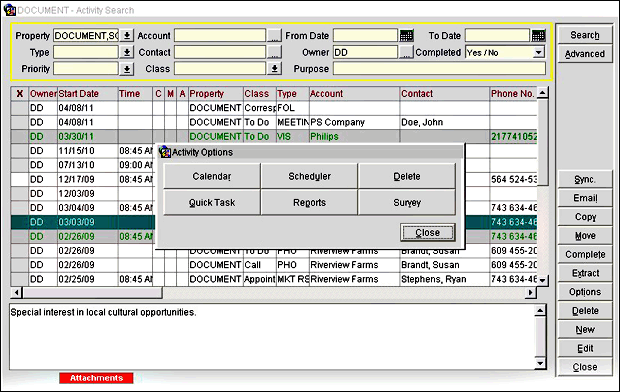The height and width of the screenshot is (392, 620).
Task: Click the Owner lookup ellipsis button
Action: click(406, 52)
